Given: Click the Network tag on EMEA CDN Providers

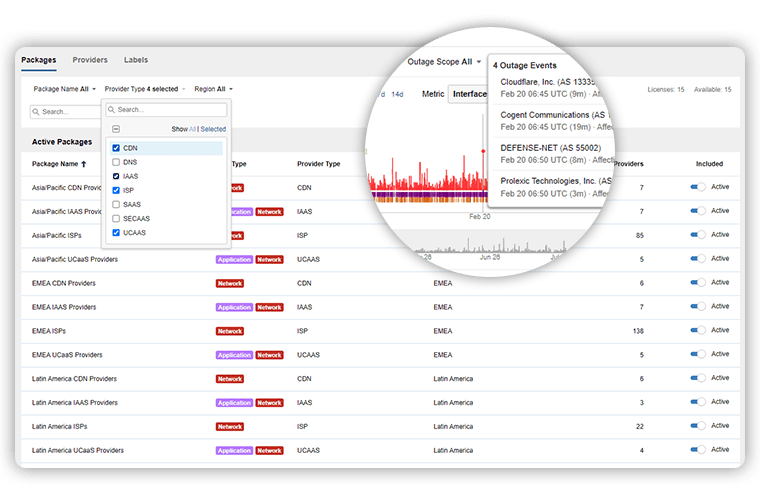Looking at the screenshot, I should 230,283.
